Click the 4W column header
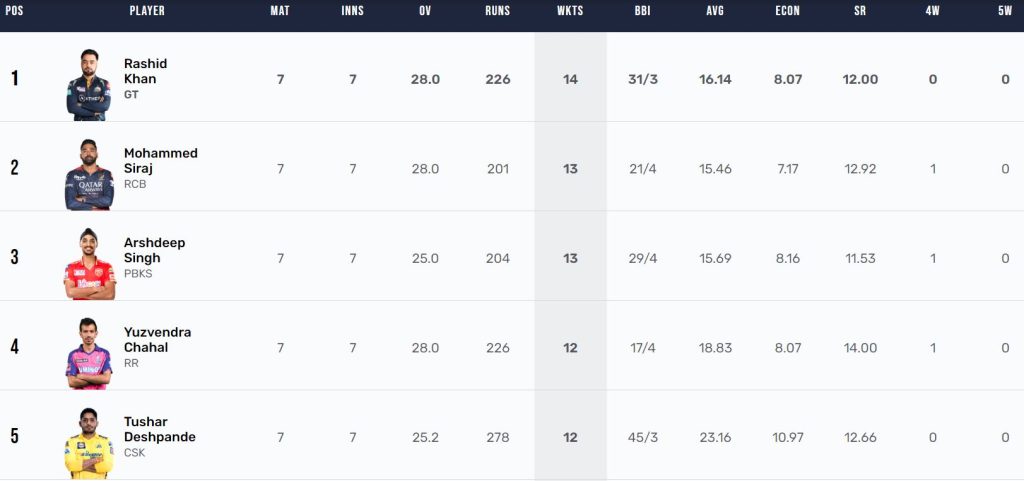 933,11
